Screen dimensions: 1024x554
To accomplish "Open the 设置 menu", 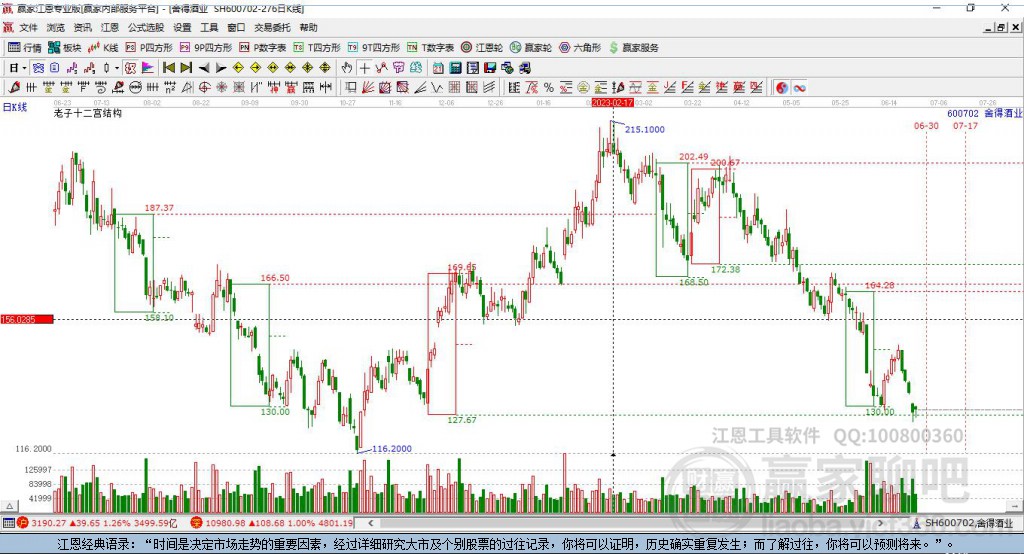I will pos(182,27).
